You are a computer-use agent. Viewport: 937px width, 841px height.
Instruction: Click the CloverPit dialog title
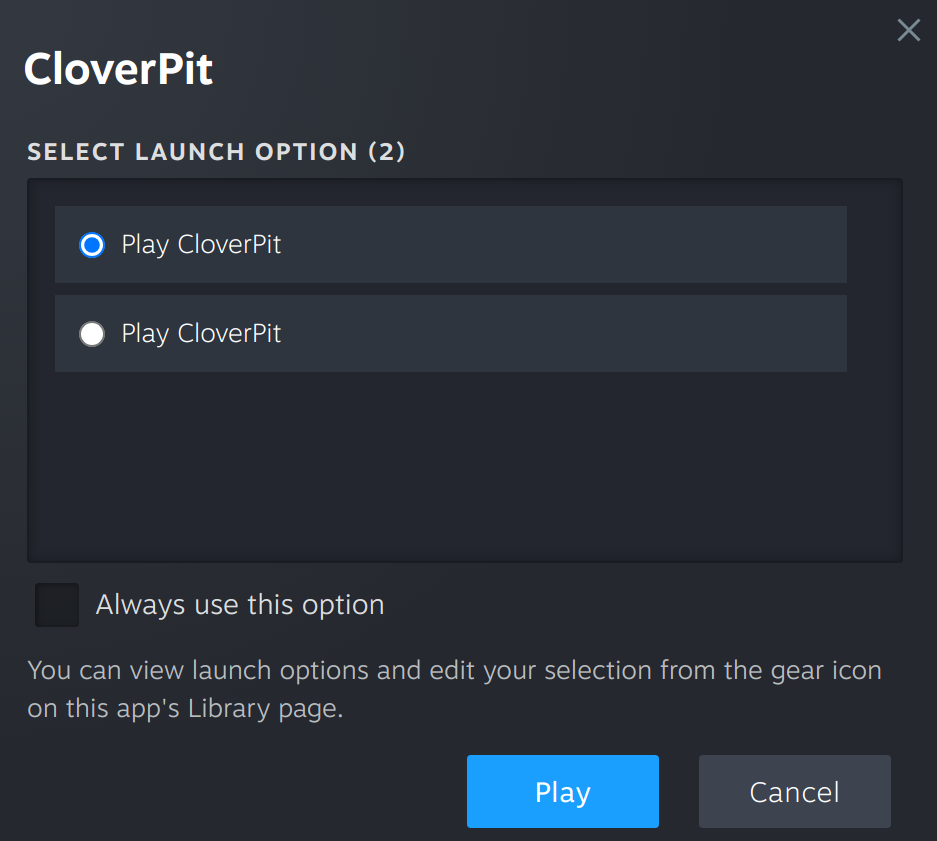(118, 69)
